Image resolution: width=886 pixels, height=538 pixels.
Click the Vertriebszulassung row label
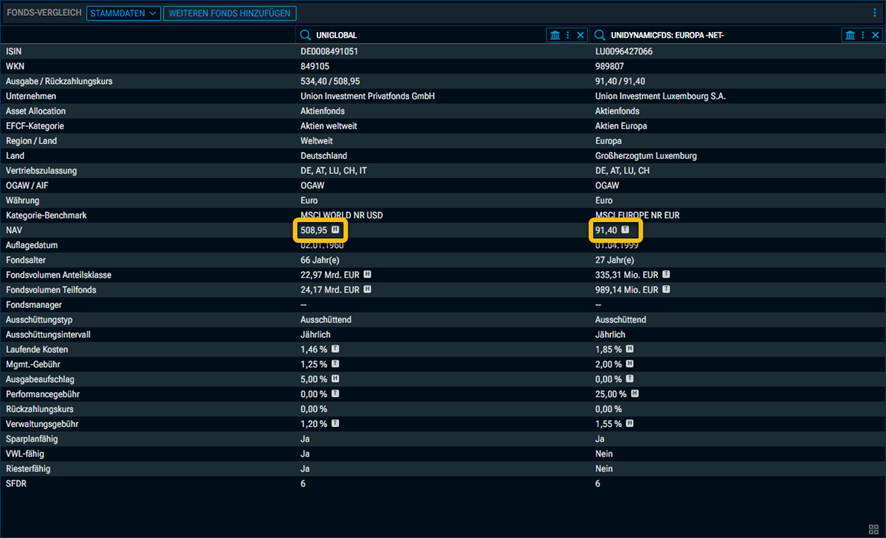pyautogui.click(x=41, y=171)
